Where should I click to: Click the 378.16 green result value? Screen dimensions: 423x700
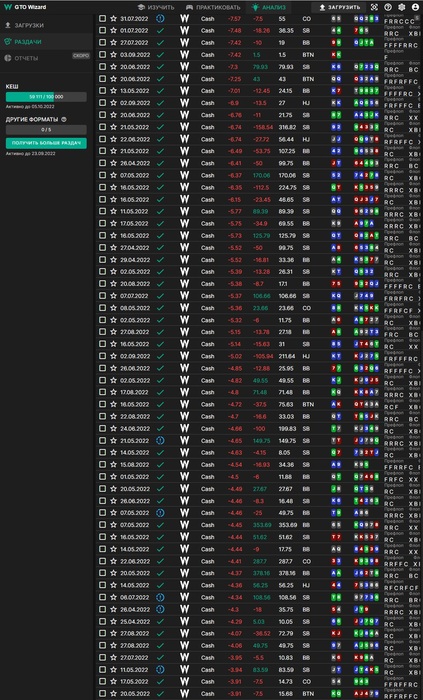click(x=261, y=573)
